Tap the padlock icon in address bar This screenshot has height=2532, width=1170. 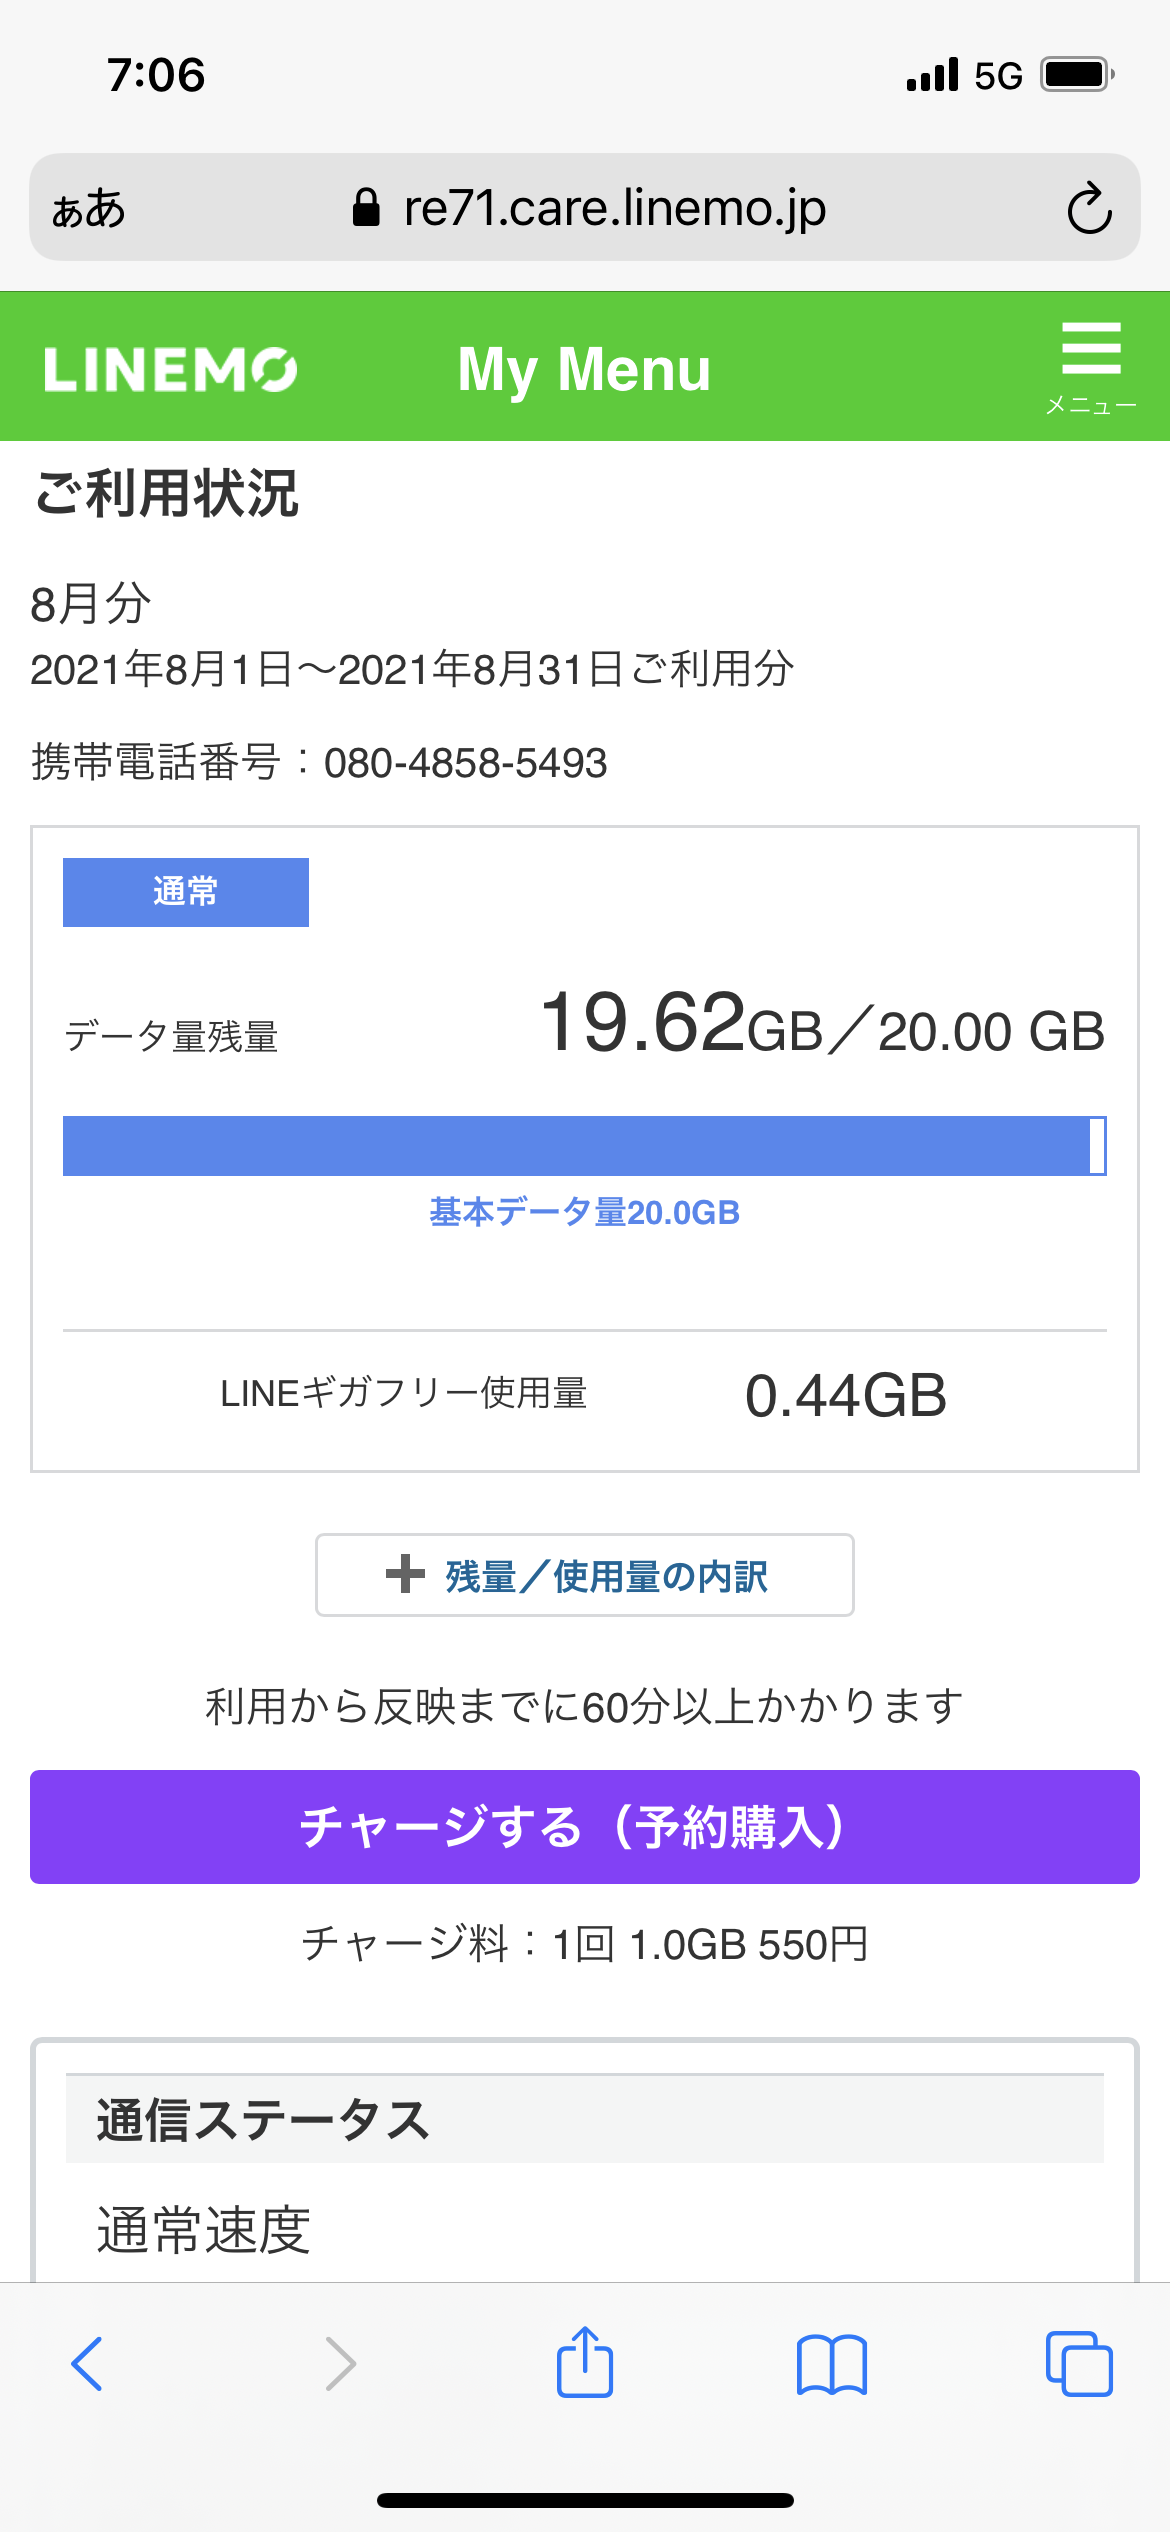point(366,208)
